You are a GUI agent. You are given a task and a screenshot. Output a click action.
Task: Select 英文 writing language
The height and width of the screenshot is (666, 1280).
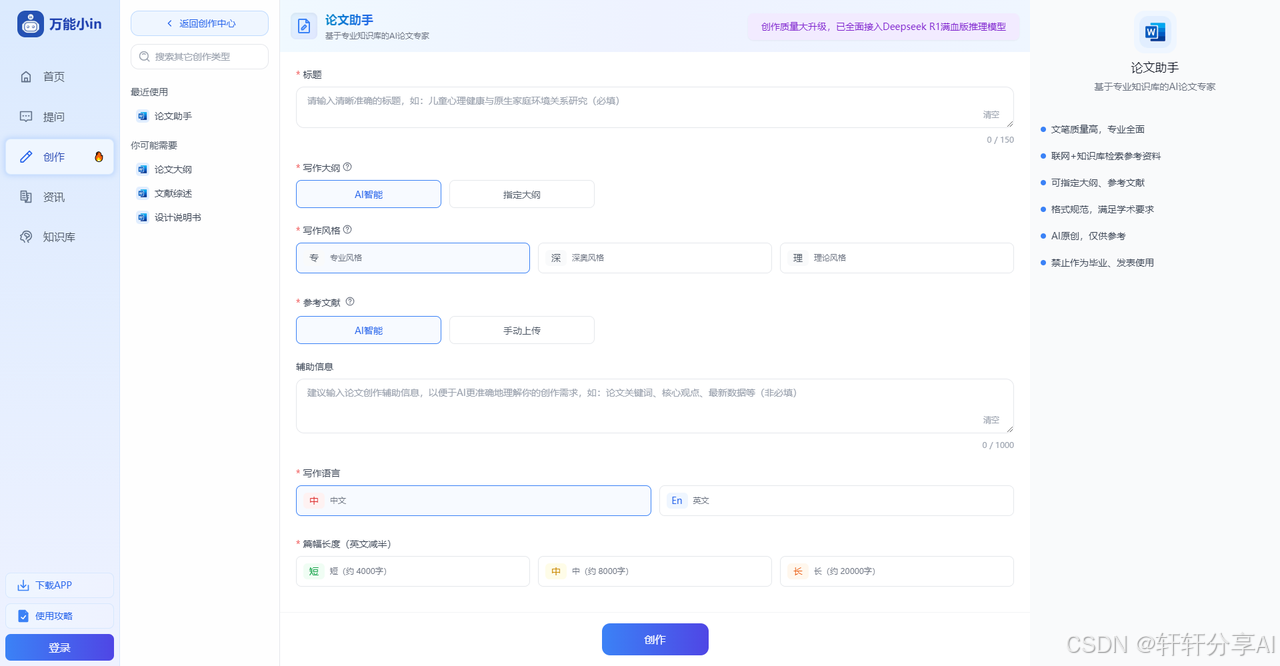836,500
